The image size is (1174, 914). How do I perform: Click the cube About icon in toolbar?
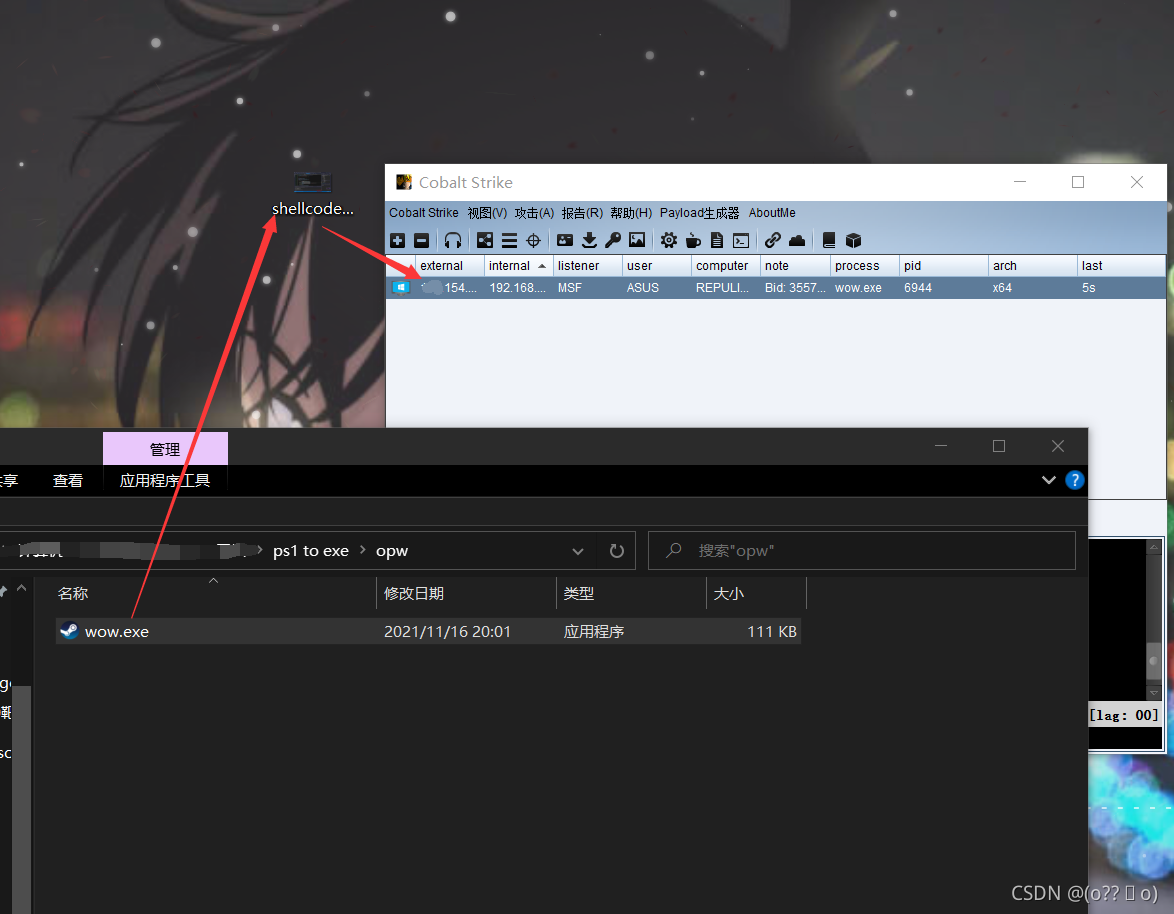[853, 240]
